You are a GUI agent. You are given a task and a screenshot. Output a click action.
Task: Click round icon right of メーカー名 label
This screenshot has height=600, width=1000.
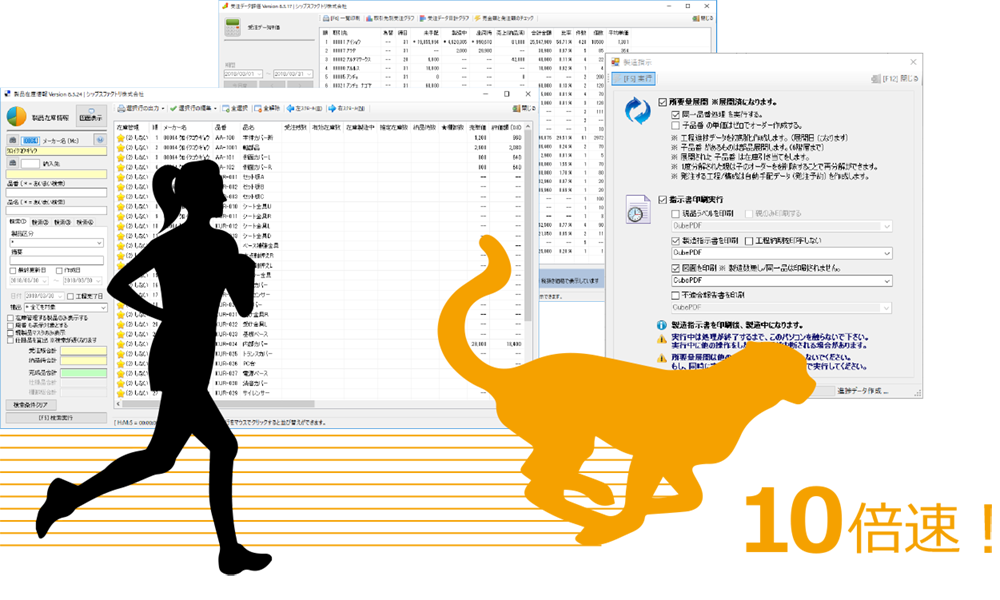click(99, 140)
